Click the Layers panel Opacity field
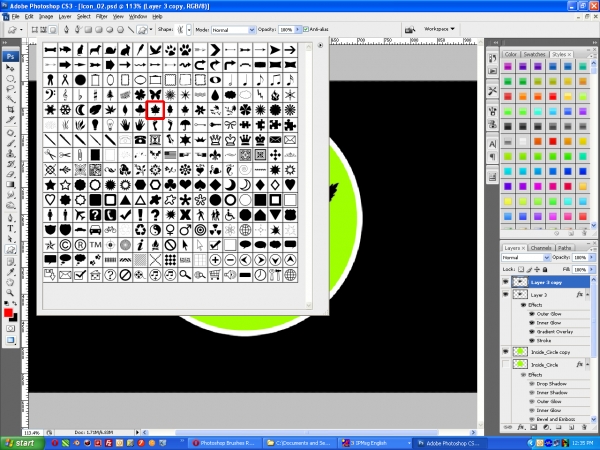This screenshot has width=600, height=450. point(580,258)
